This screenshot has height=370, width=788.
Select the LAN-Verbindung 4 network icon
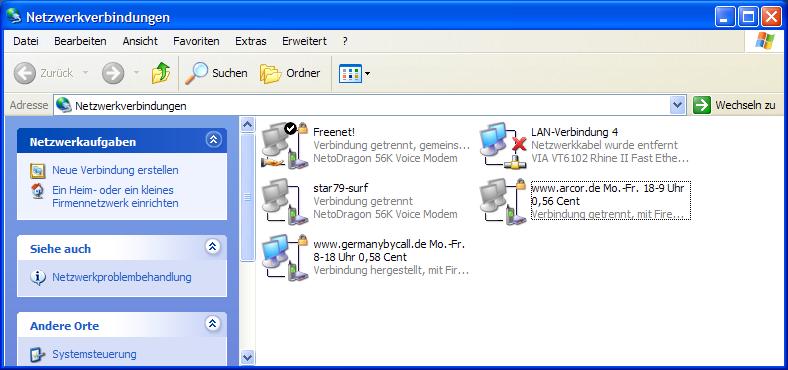click(502, 145)
